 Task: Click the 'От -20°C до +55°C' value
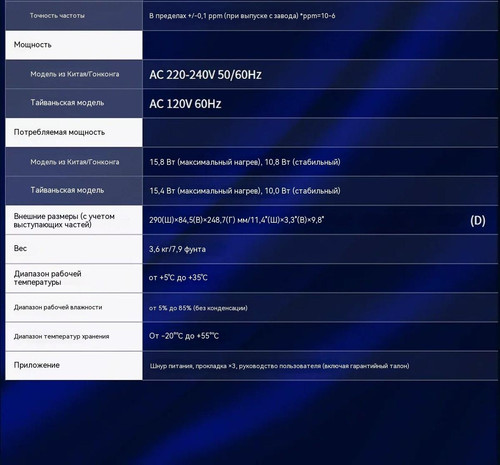pyautogui.click(x=184, y=336)
